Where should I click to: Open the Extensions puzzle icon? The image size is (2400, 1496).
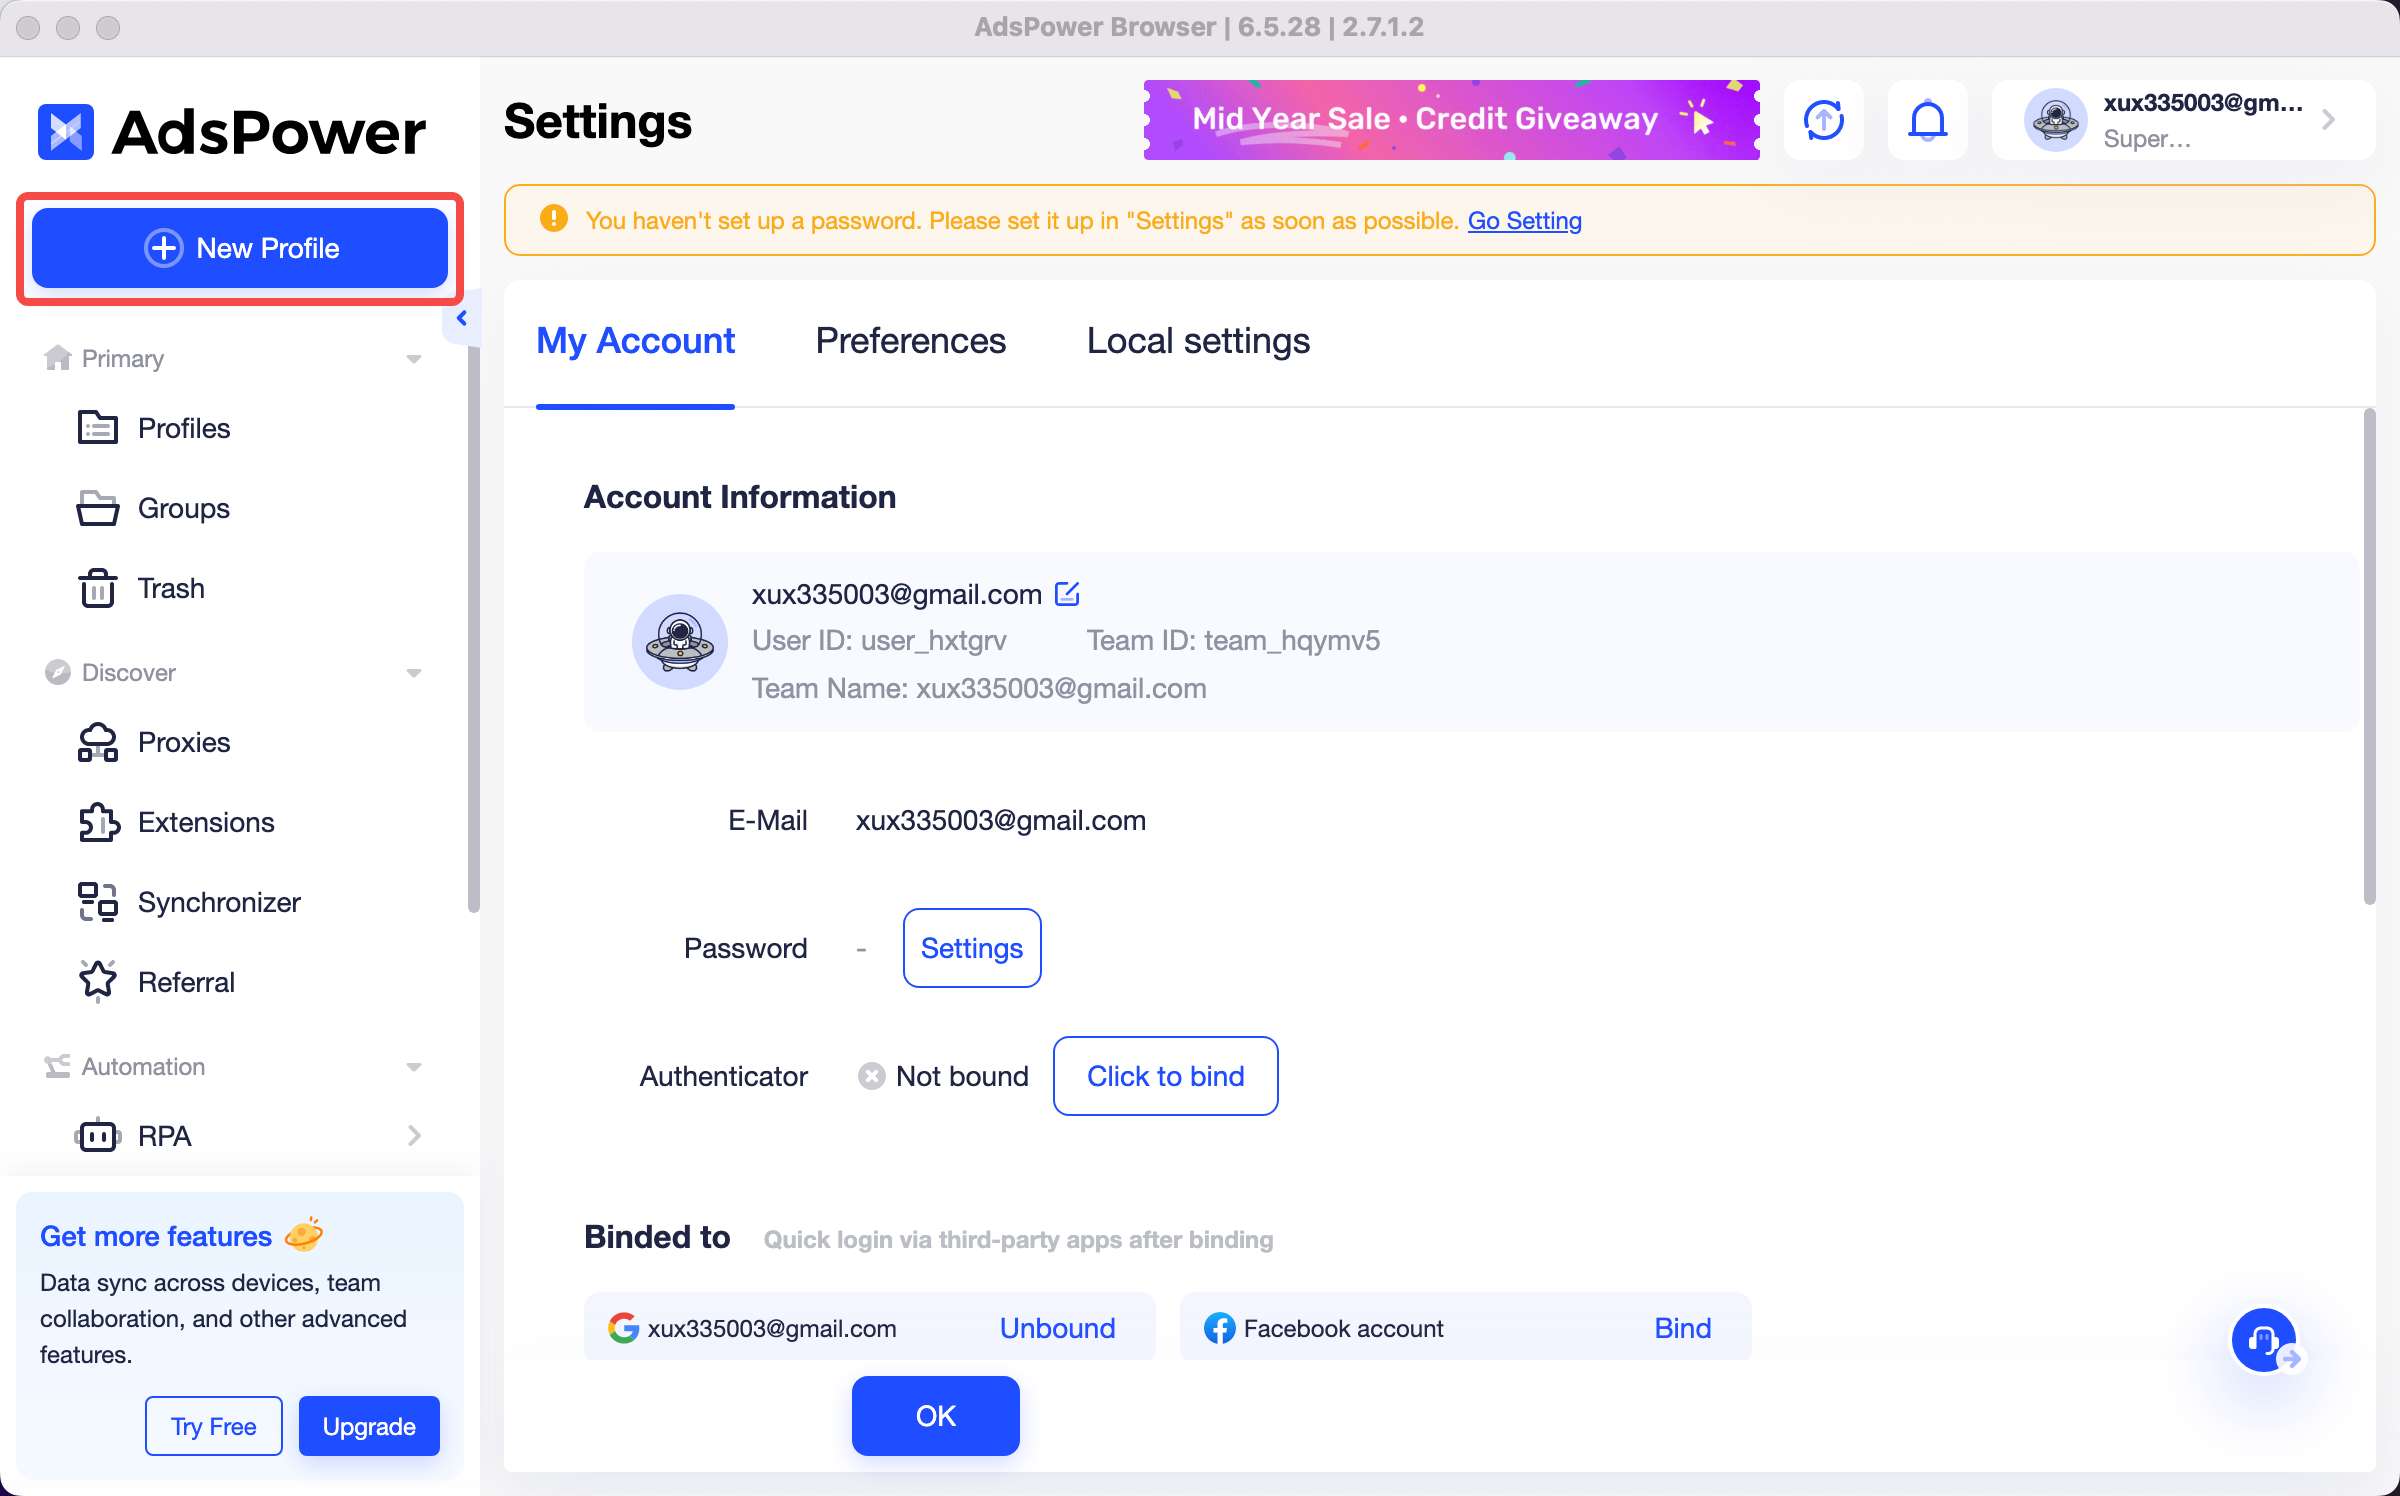pyautogui.click(x=98, y=822)
